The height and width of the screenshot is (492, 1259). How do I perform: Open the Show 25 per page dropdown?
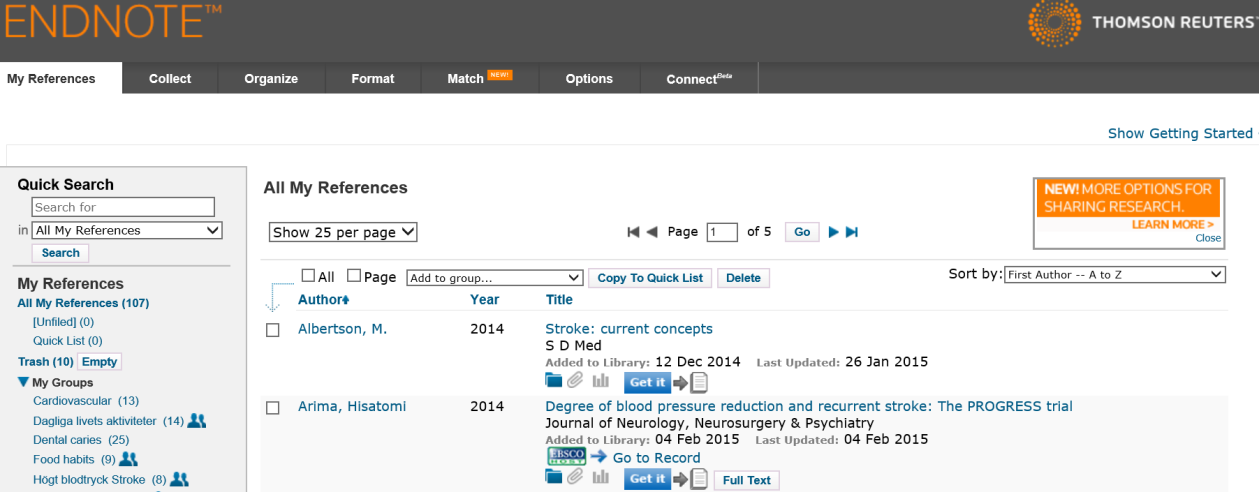(x=343, y=232)
